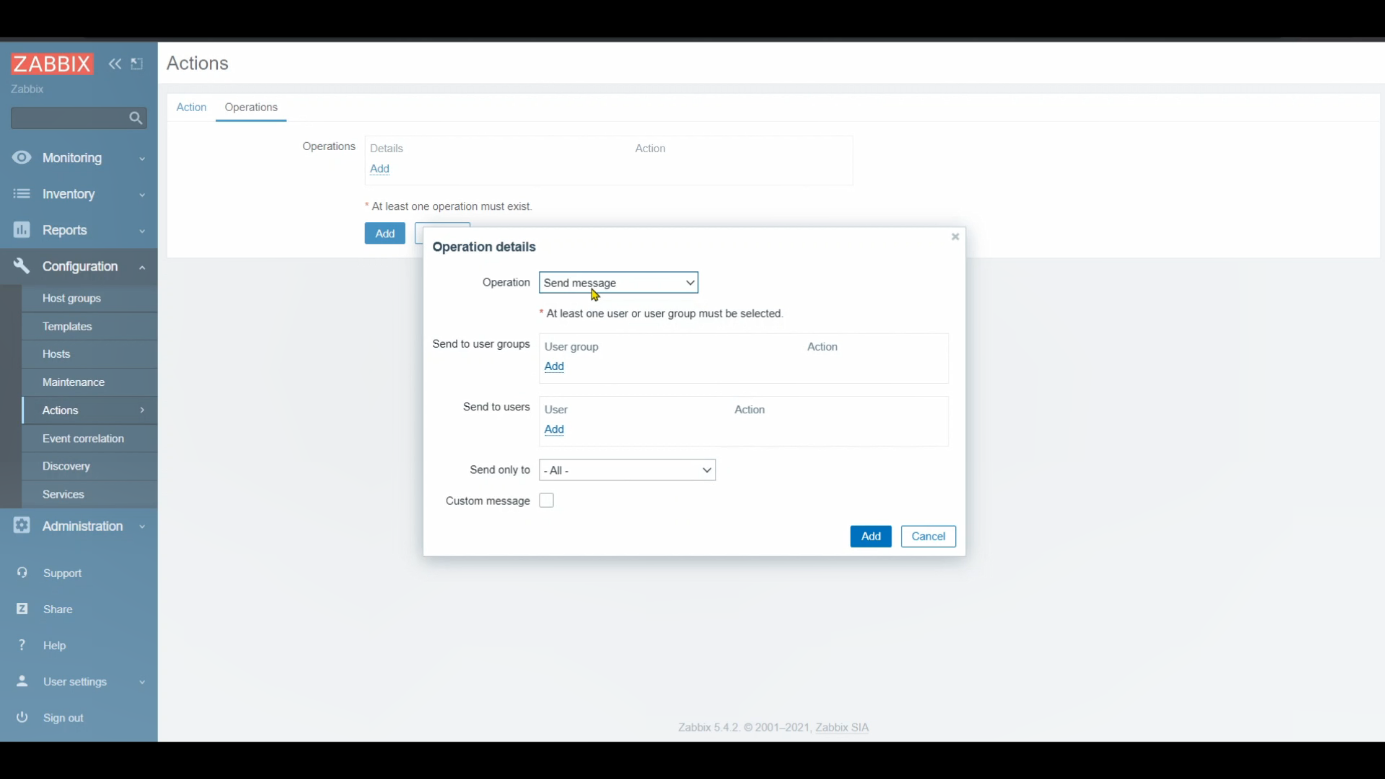Image resolution: width=1385 pixels, height=779 pixels.
Task: Click the Support headset icon
Action: pos(22,573)
